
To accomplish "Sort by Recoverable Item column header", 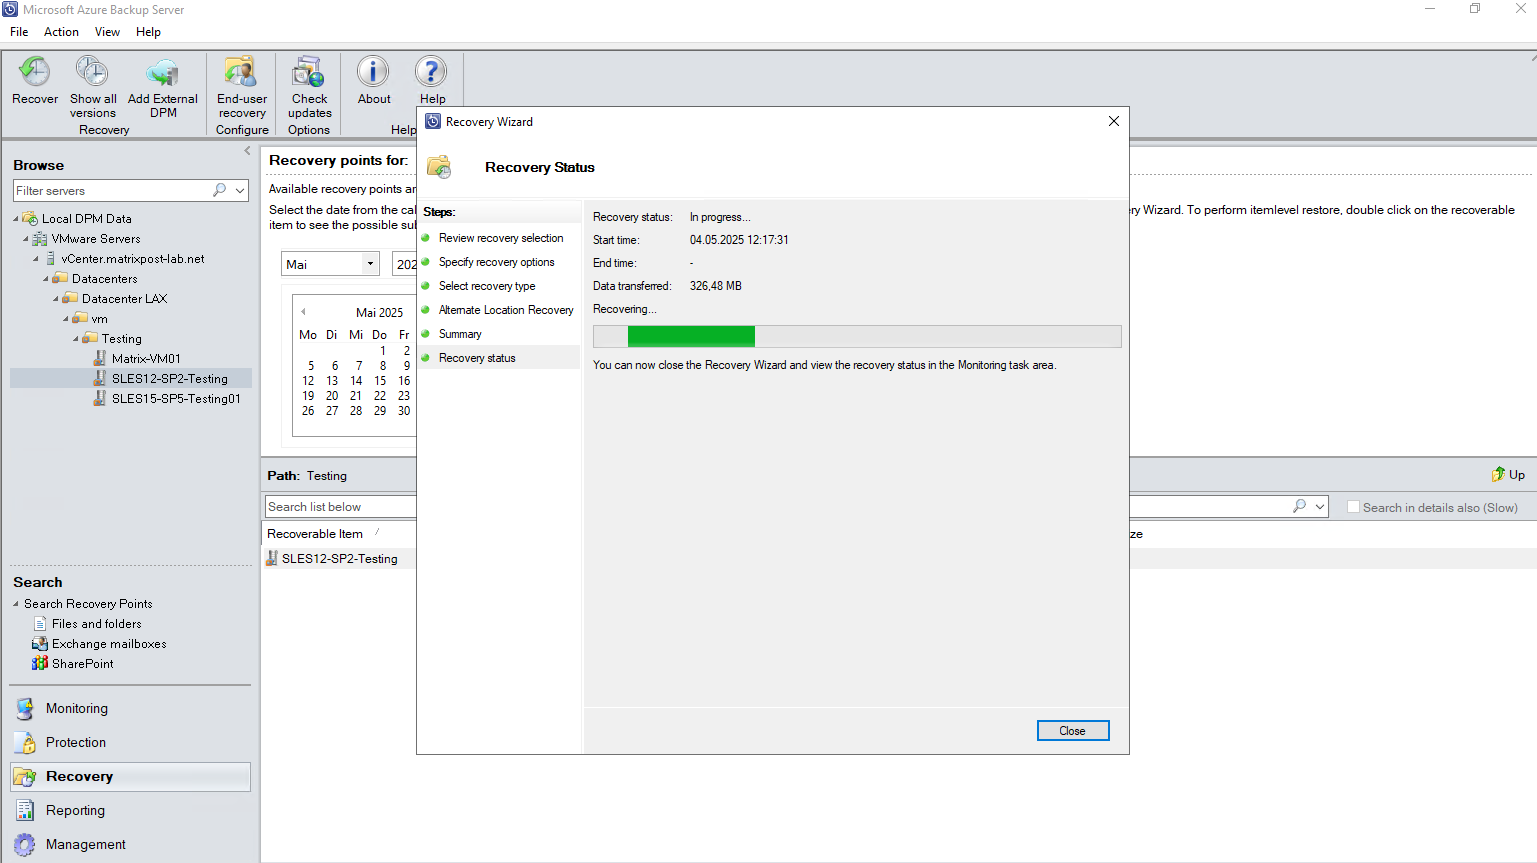I will [315, 534].
